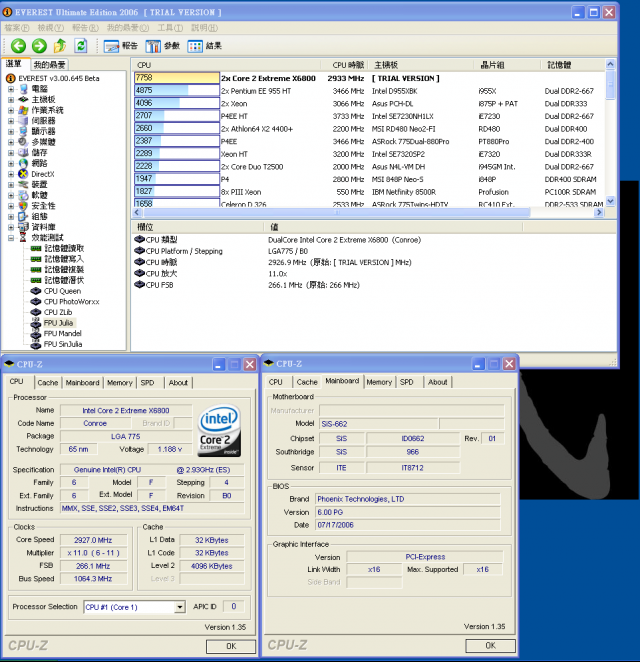Select the 顯示器 display icon in tree
Screen dimensions: 640x662
tap(24, 131)
